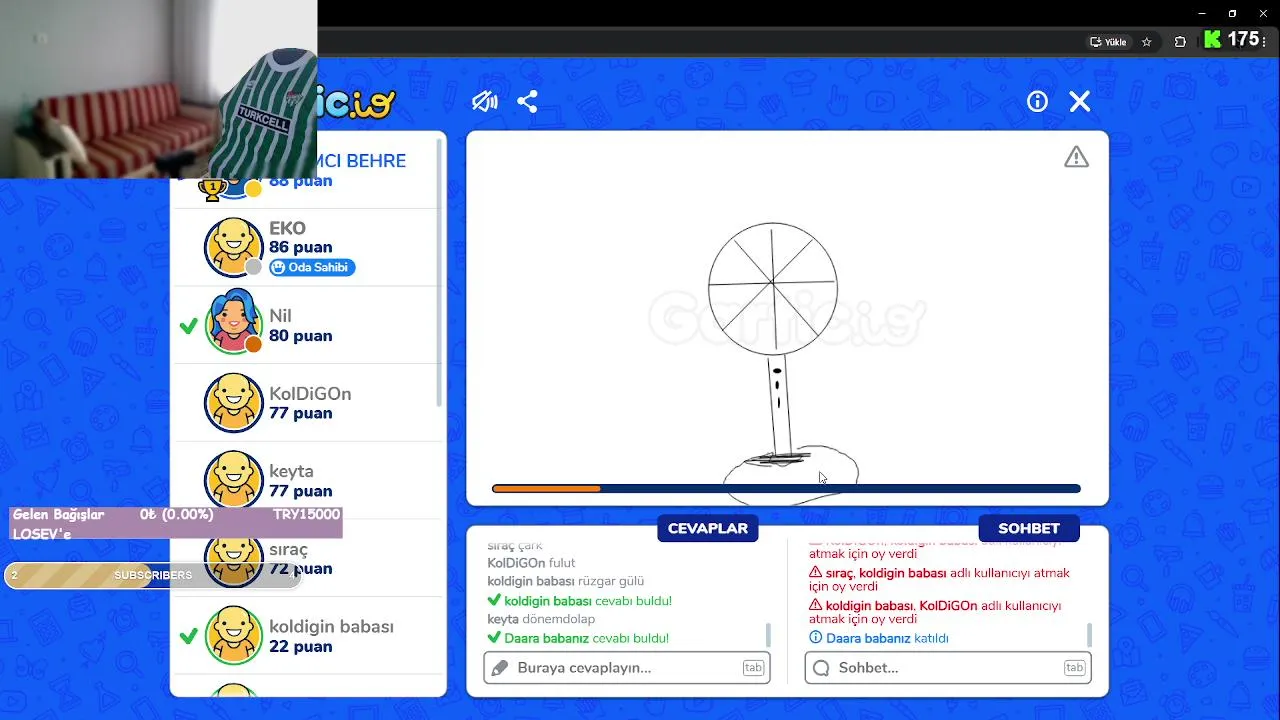Click the webcam overlay thumbnail

[x=159, y=89]
